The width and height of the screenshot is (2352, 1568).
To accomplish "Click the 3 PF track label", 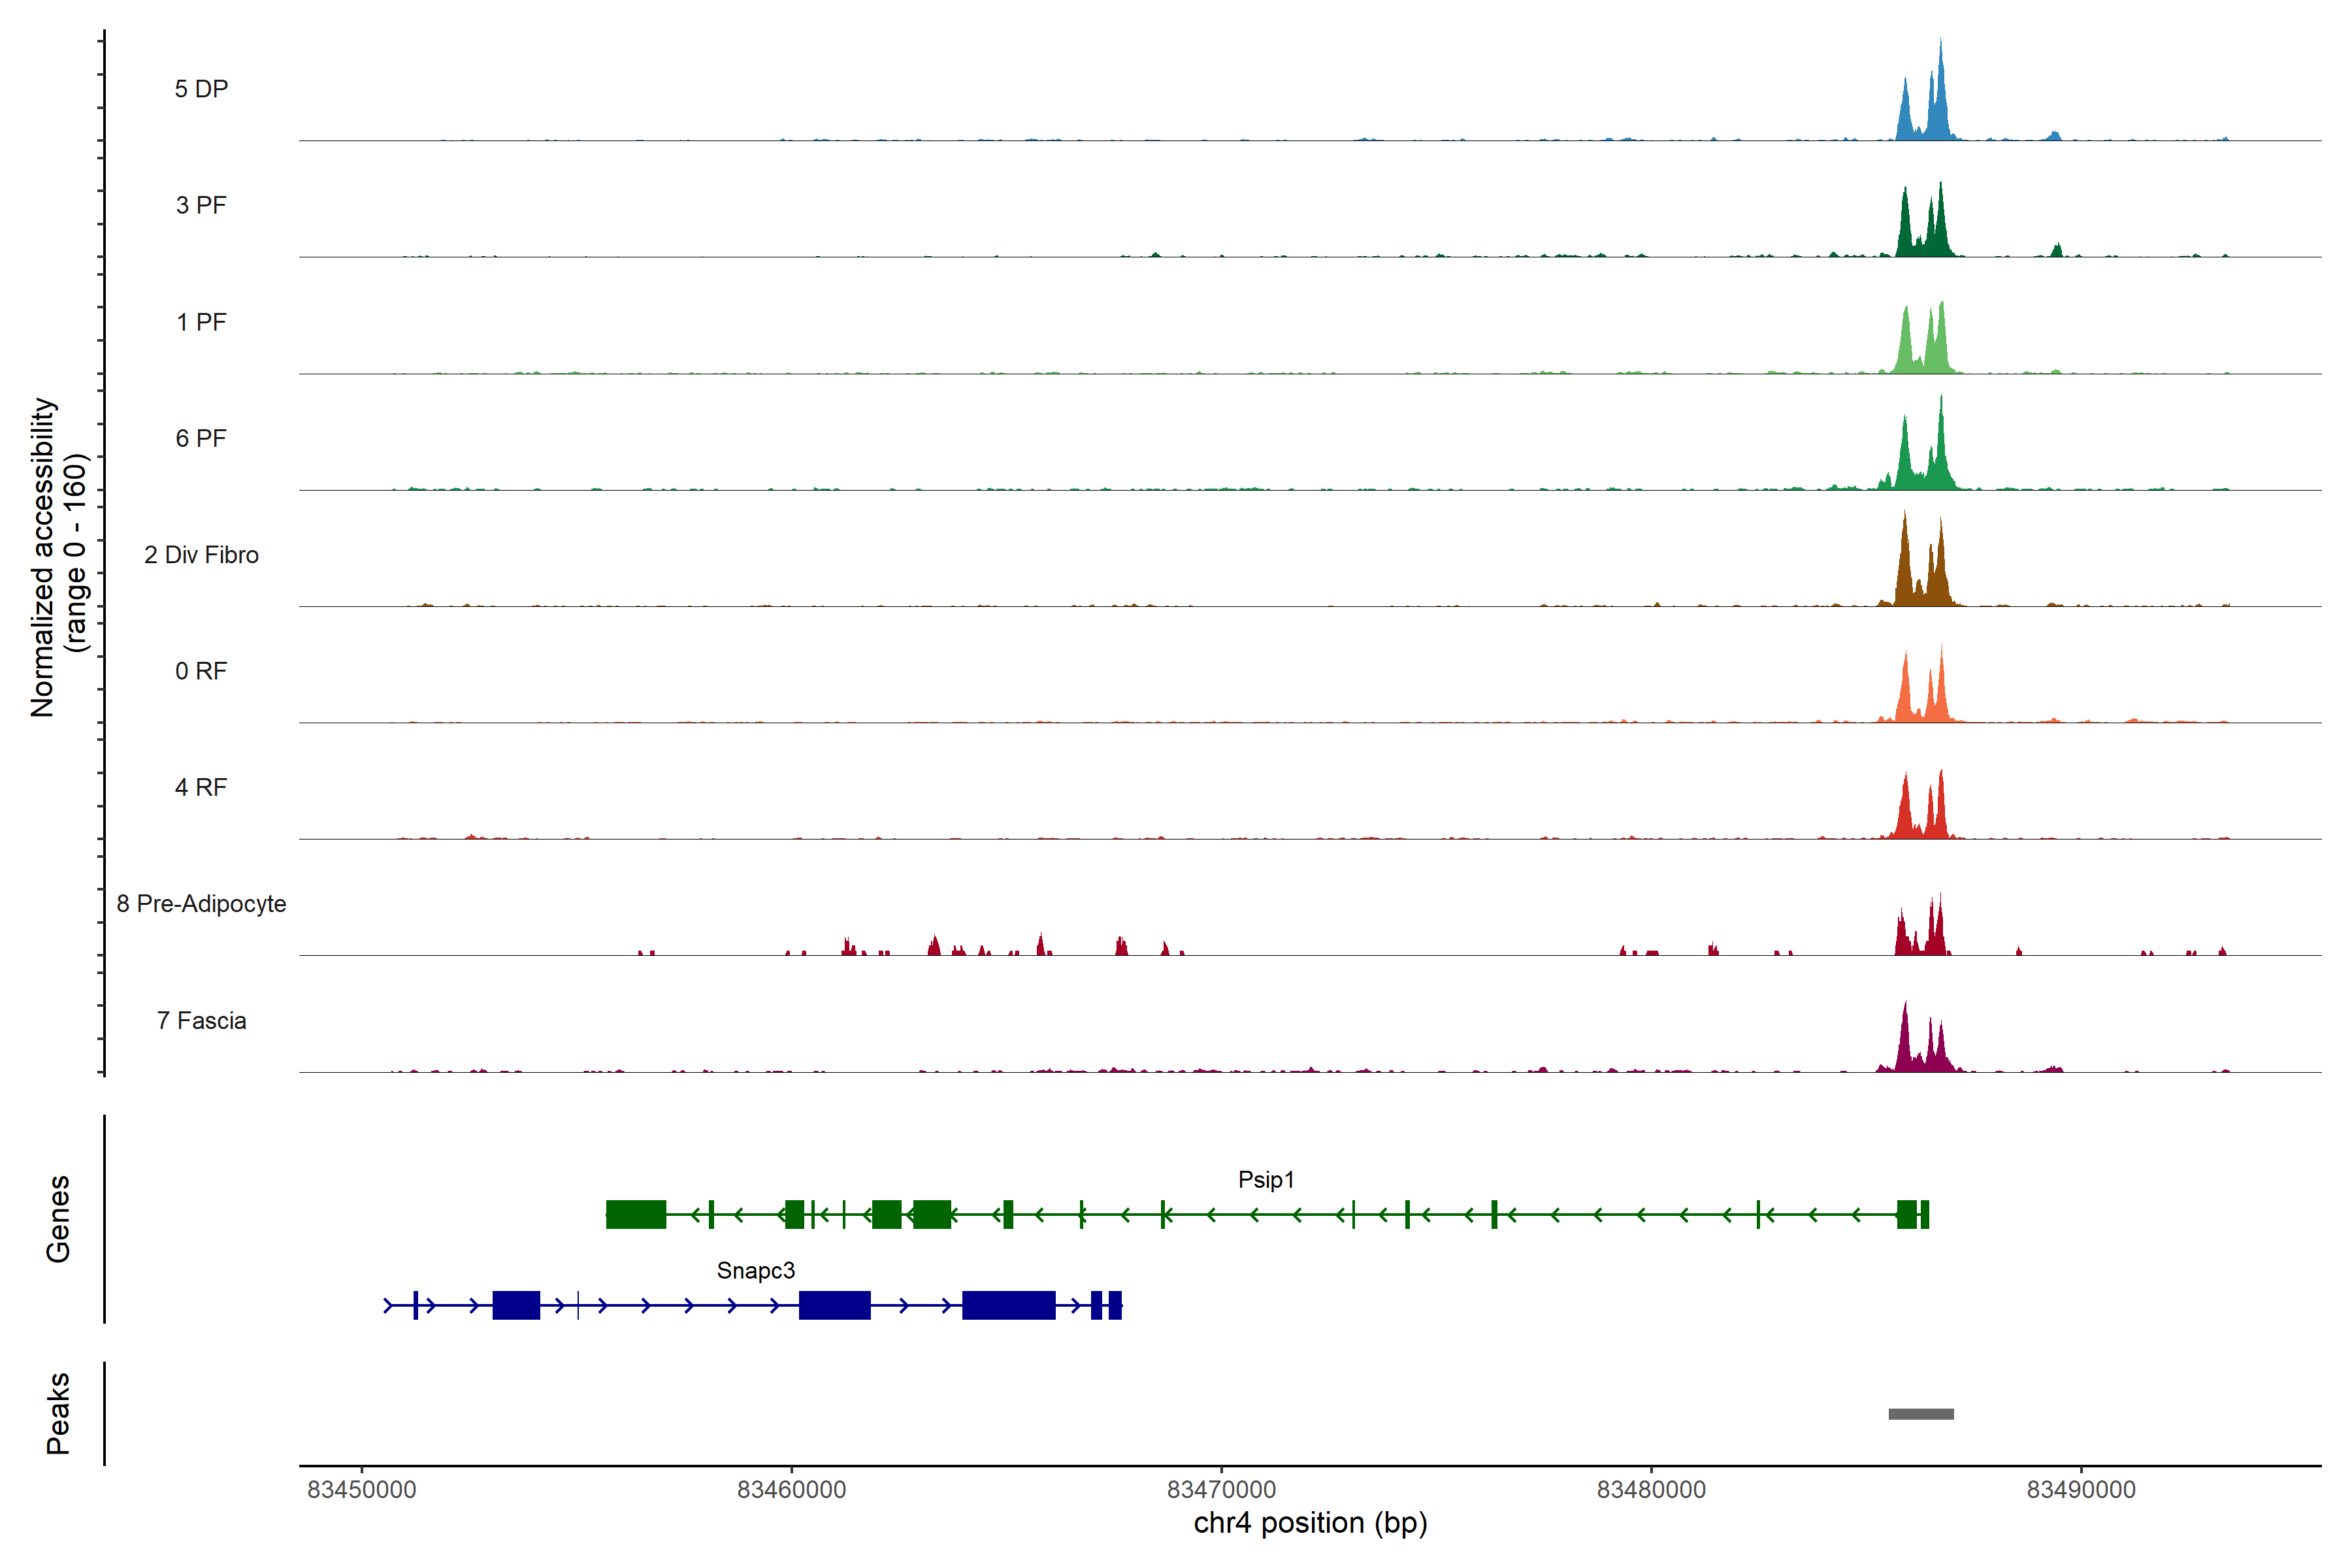I will point(201,205).
